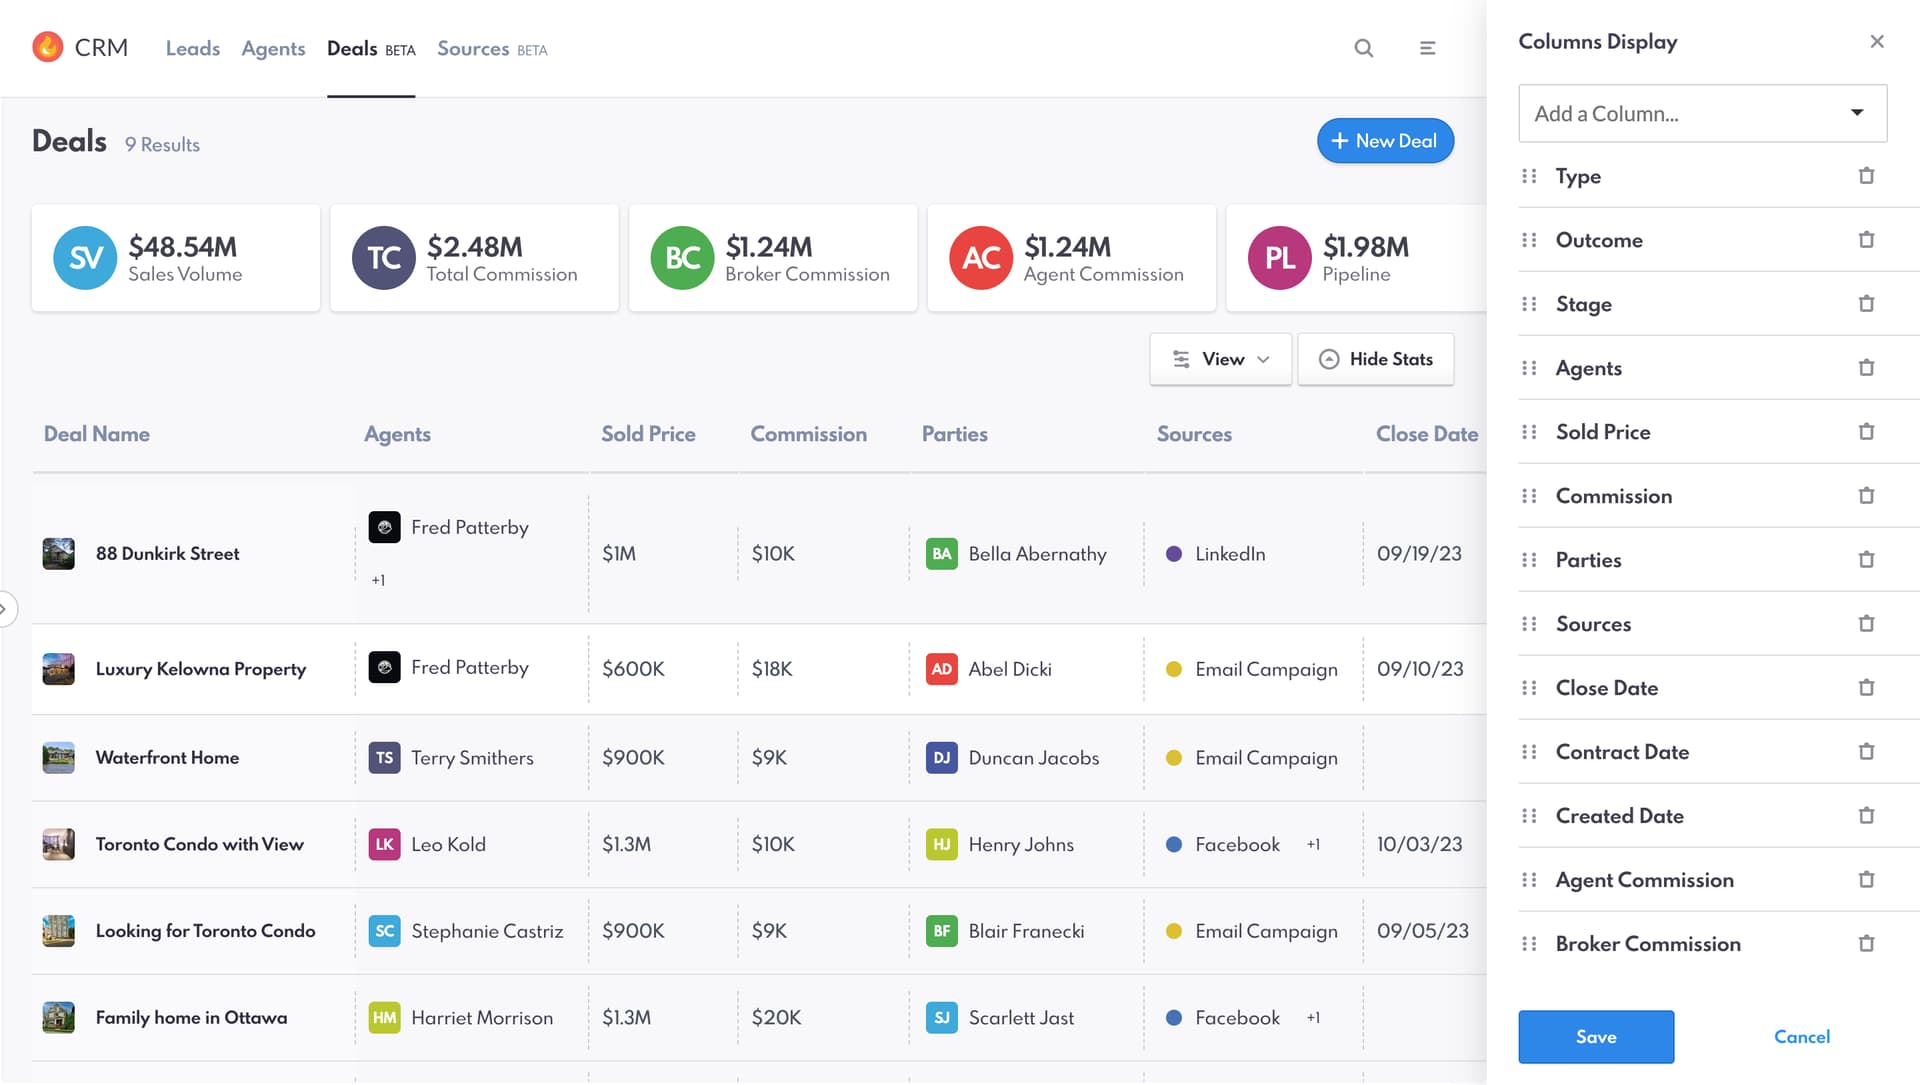
Task: Save the column display settings
Action: 1596,1037
